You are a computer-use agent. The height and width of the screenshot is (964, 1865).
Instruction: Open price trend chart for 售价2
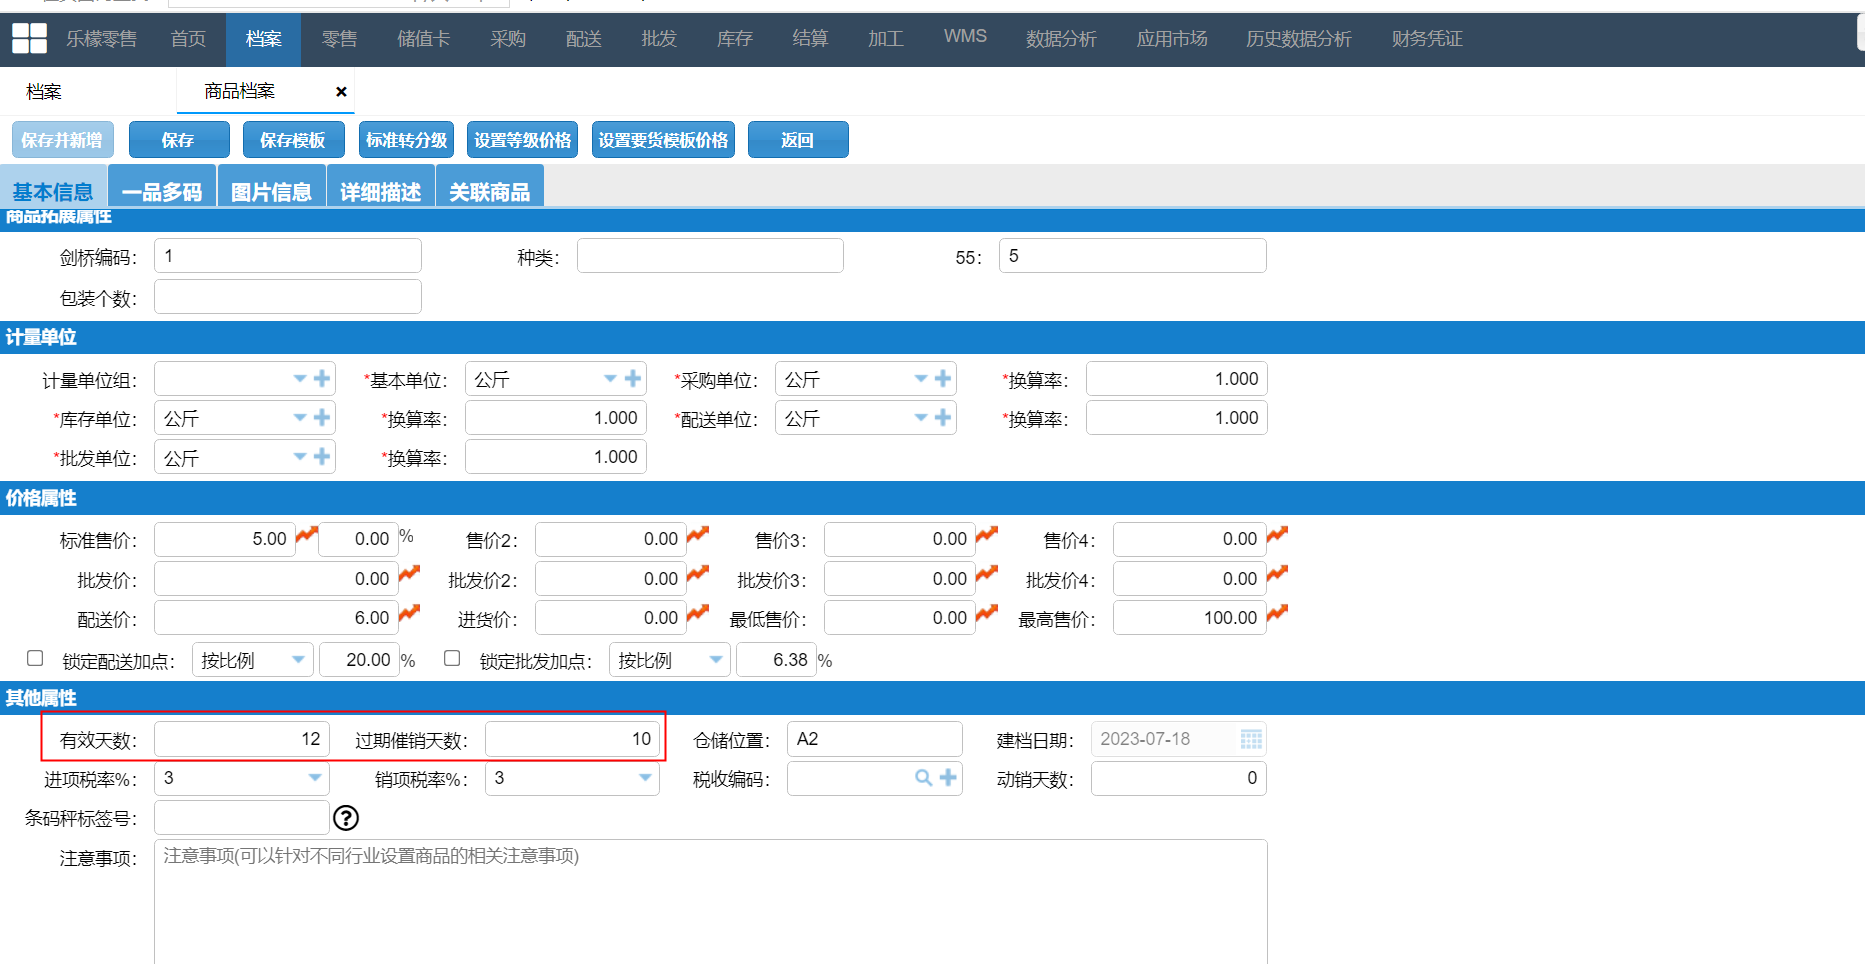pyautogui.click(x=698, y=535)
